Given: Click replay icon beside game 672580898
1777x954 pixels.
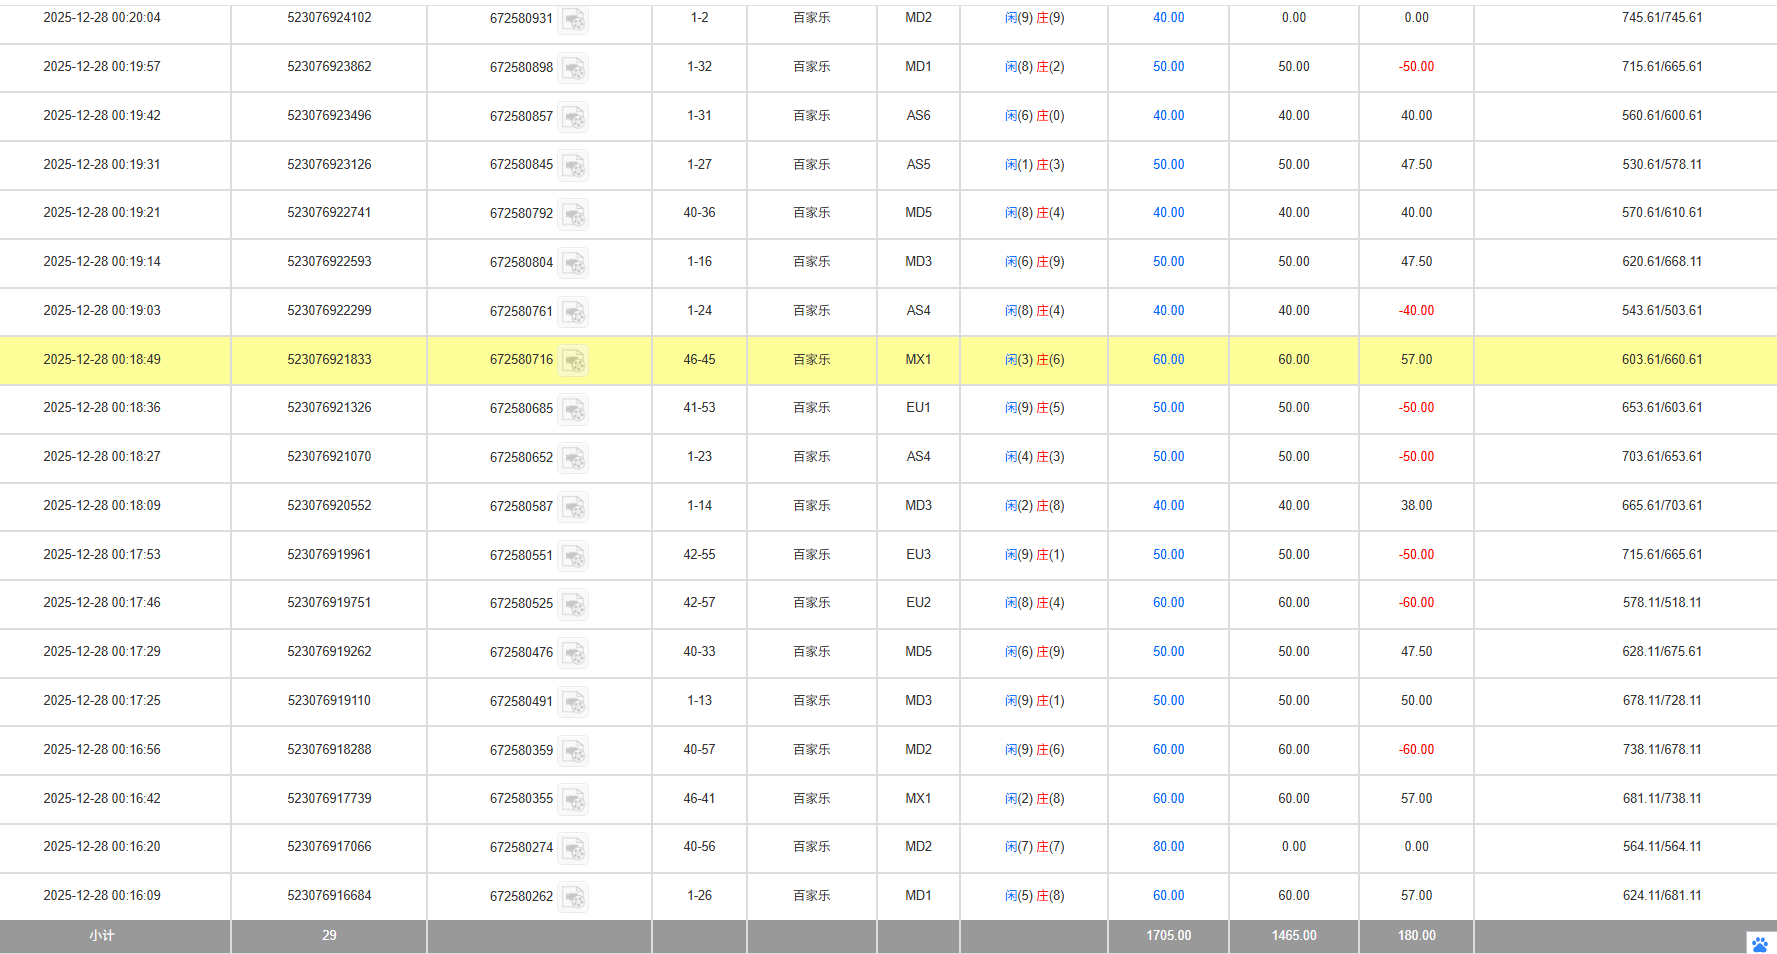Looking at the screenshot, I should pyautogui.click(x=573, y=68).
